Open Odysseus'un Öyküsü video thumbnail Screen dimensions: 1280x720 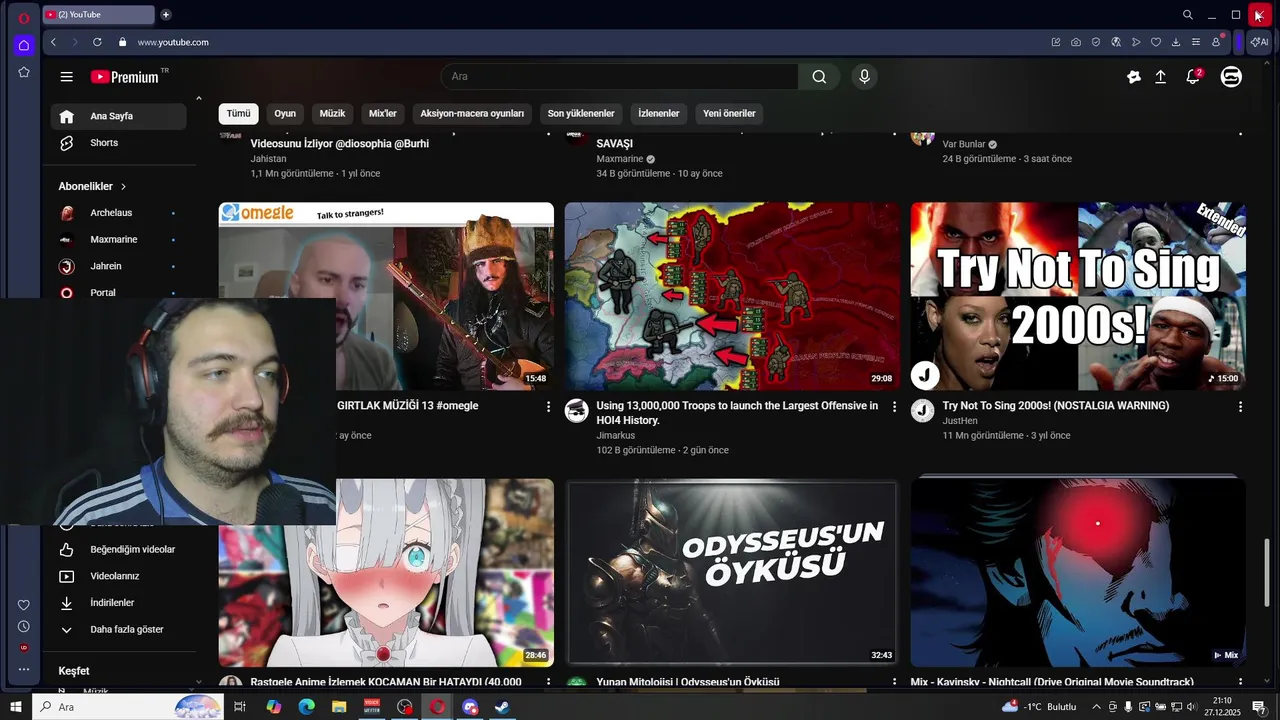732,572
